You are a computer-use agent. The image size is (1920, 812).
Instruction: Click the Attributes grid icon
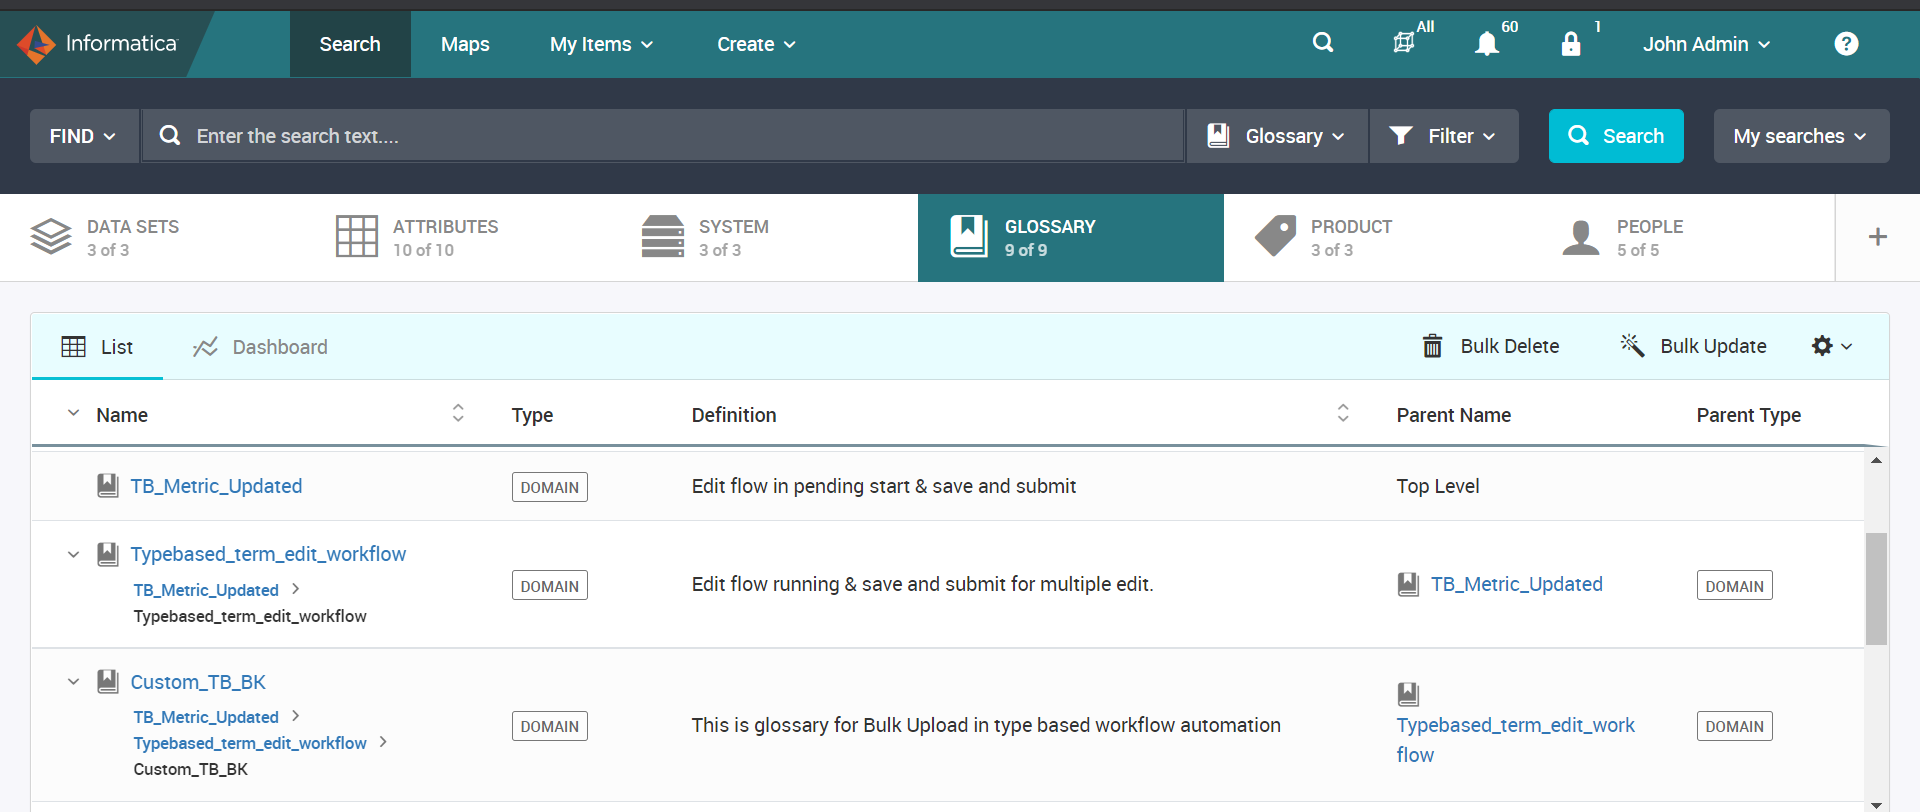357,237
